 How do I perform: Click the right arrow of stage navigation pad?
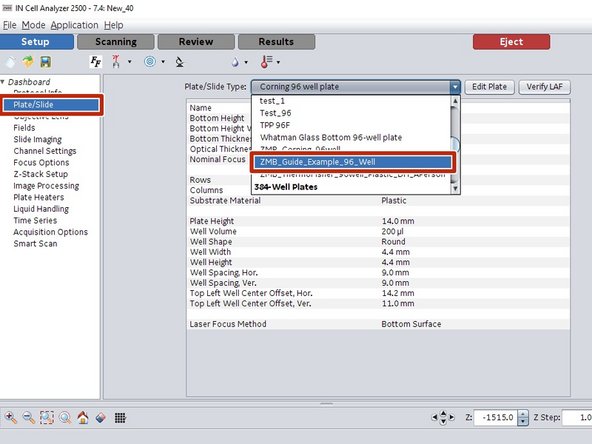point(452,418)
